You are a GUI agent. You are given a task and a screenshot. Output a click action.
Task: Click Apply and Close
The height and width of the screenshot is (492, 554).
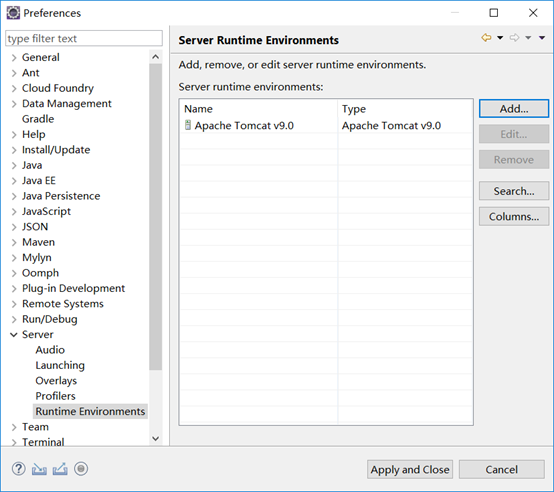410,469
